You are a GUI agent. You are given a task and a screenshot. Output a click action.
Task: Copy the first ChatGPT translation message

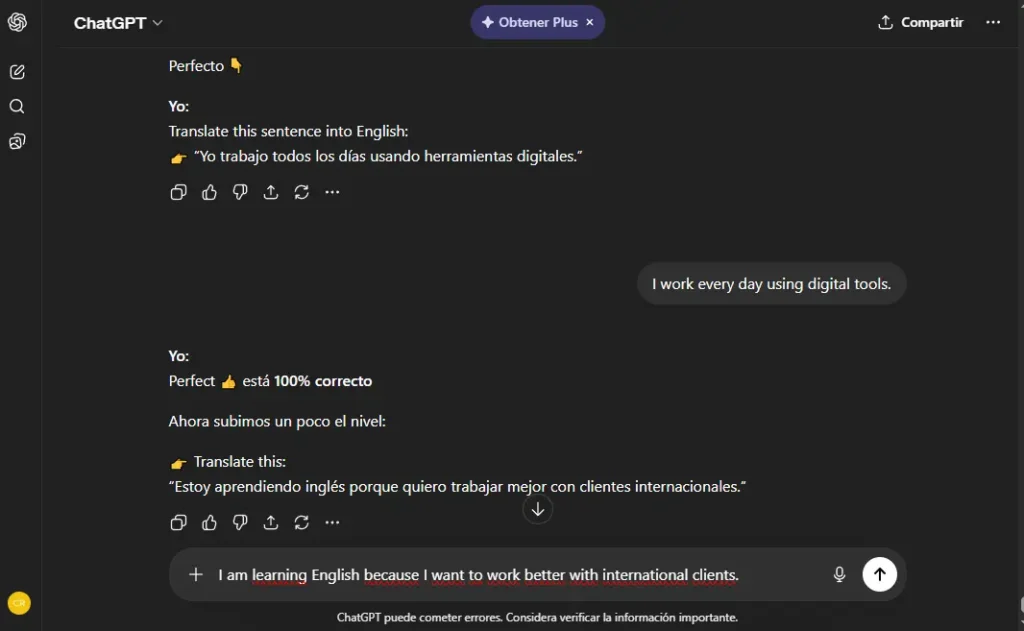coord(178,192)
